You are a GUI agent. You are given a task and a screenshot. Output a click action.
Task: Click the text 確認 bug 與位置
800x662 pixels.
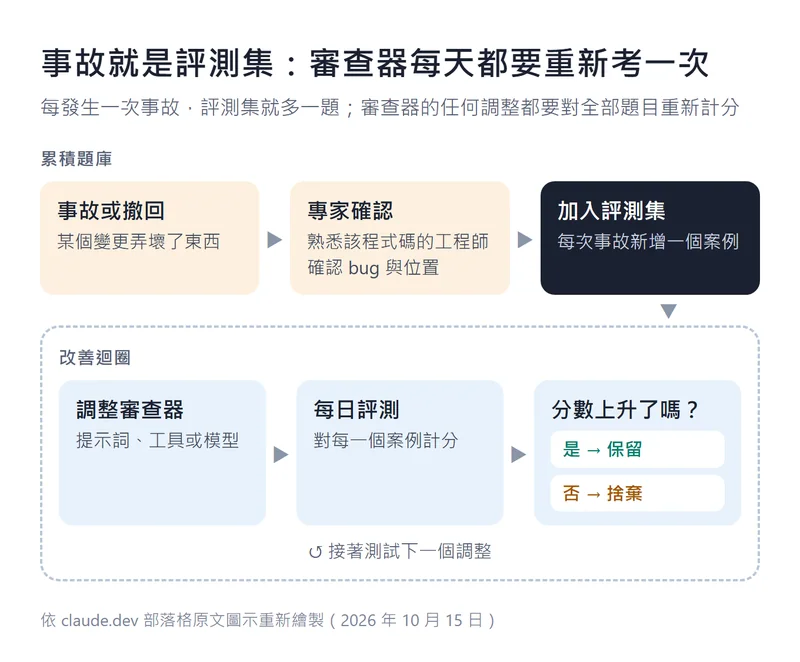pos(373,267)
